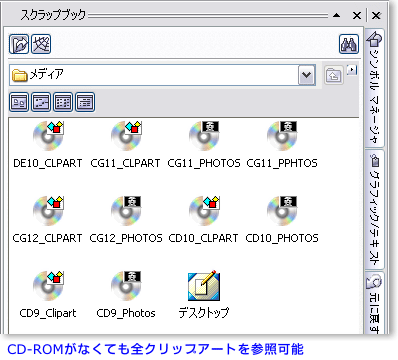Open the CD9_Clipart disc icon
This screenshot has height=360, width=398.
coord(48,286)
